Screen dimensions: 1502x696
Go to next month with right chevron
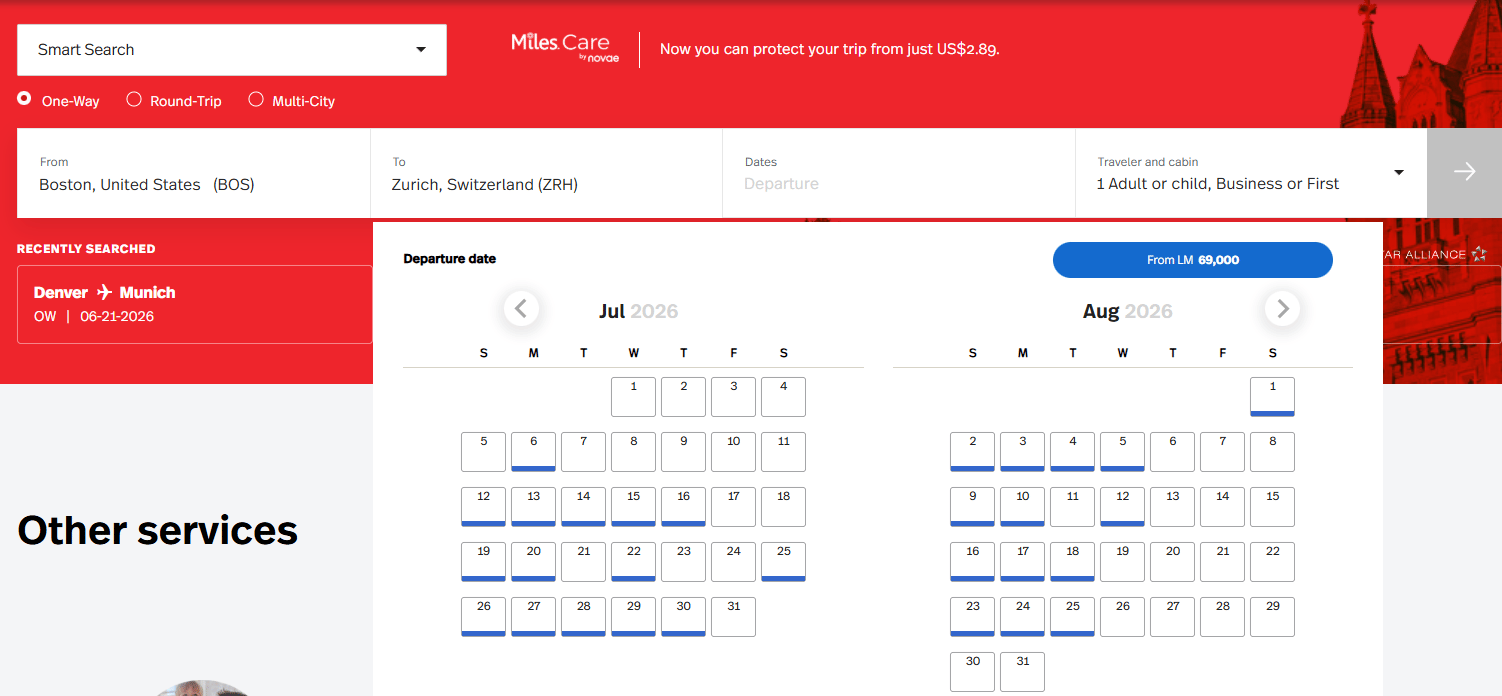[1283, 308]
